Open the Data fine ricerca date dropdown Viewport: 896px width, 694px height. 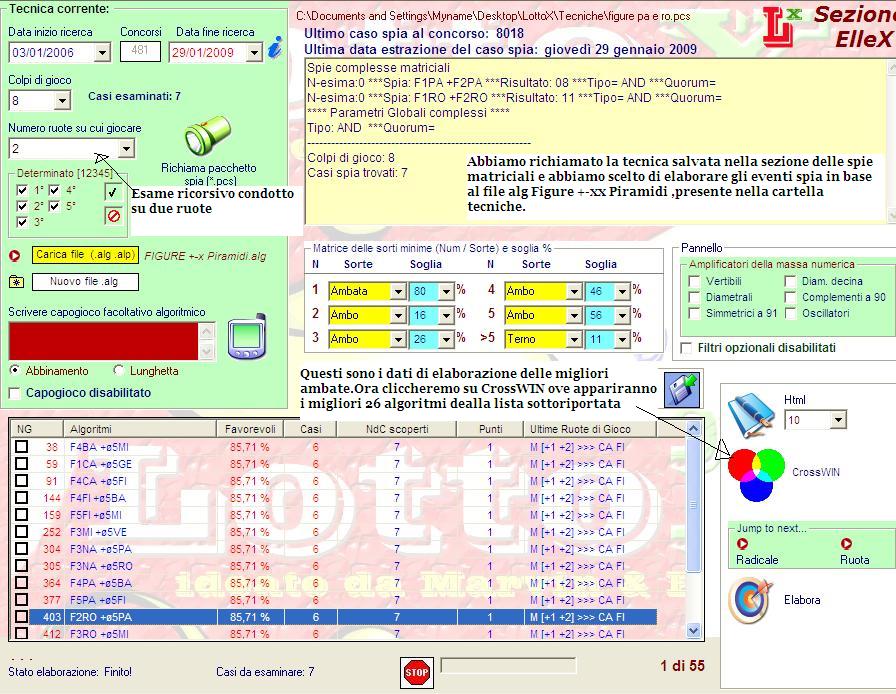tap(254, 53)
